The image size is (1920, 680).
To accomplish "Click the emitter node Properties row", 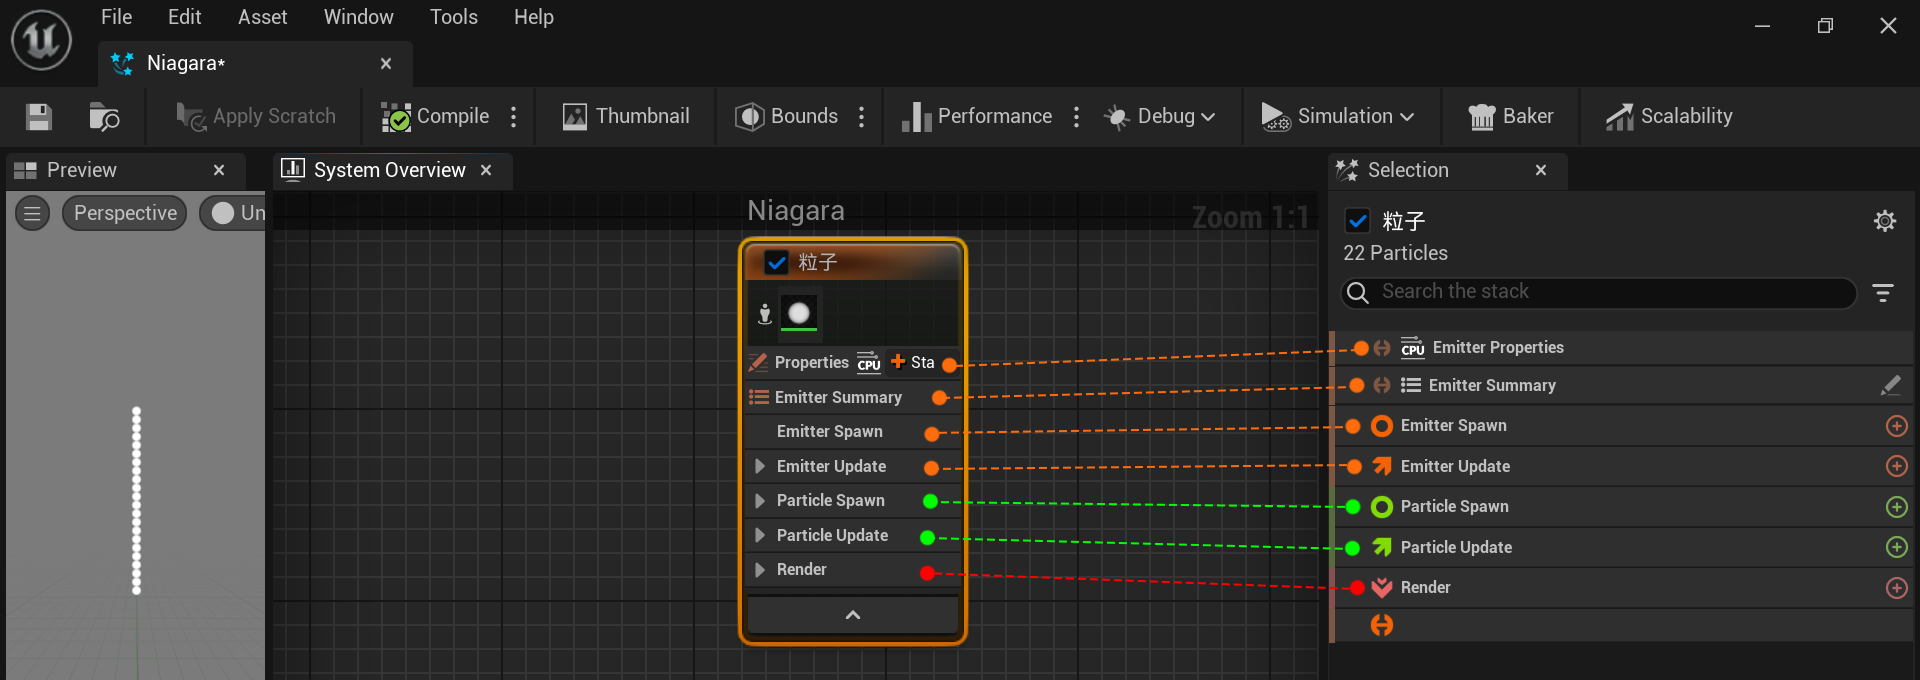I will [x=812, y=362].
